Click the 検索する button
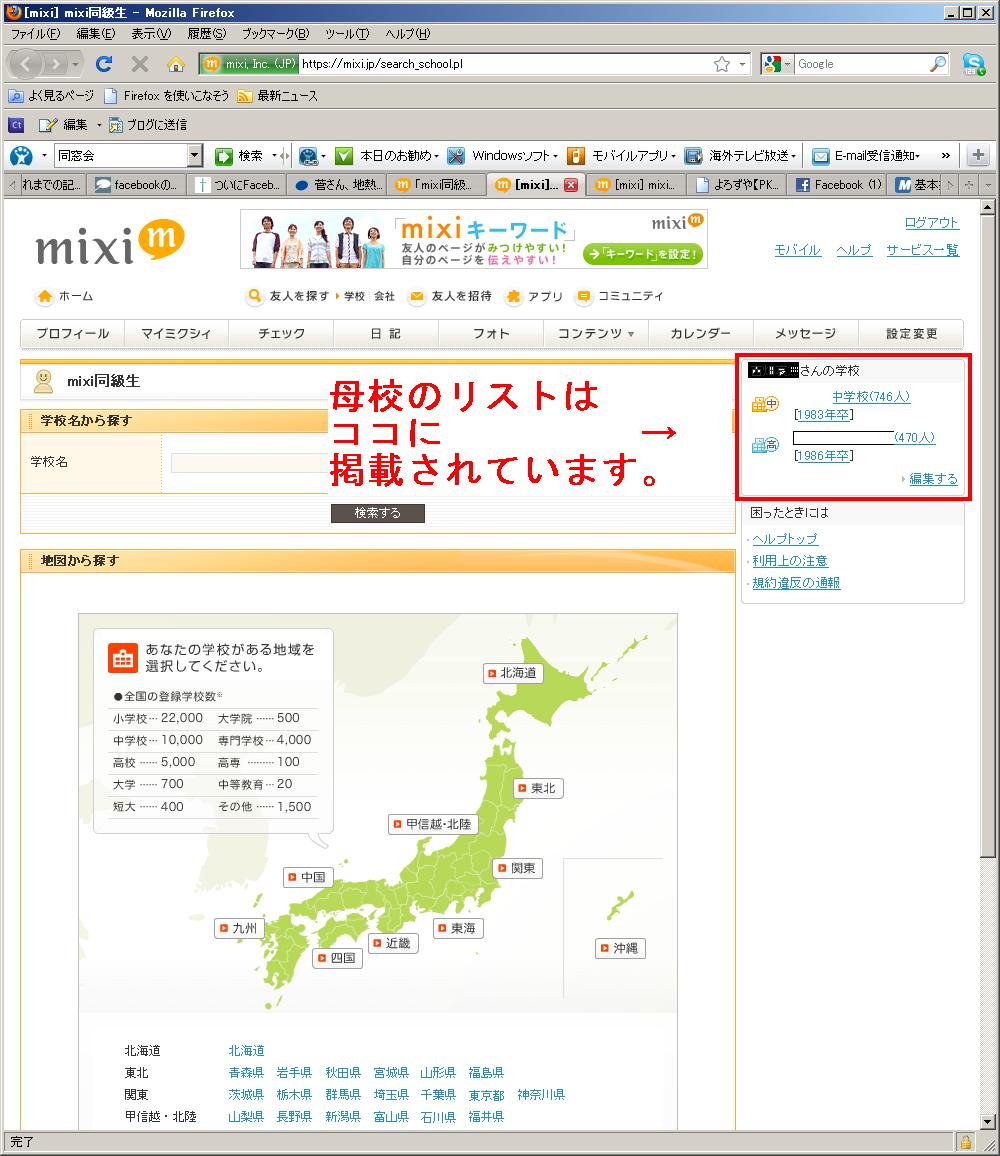Screen dimensions: 1000x1156 [378, 513]
